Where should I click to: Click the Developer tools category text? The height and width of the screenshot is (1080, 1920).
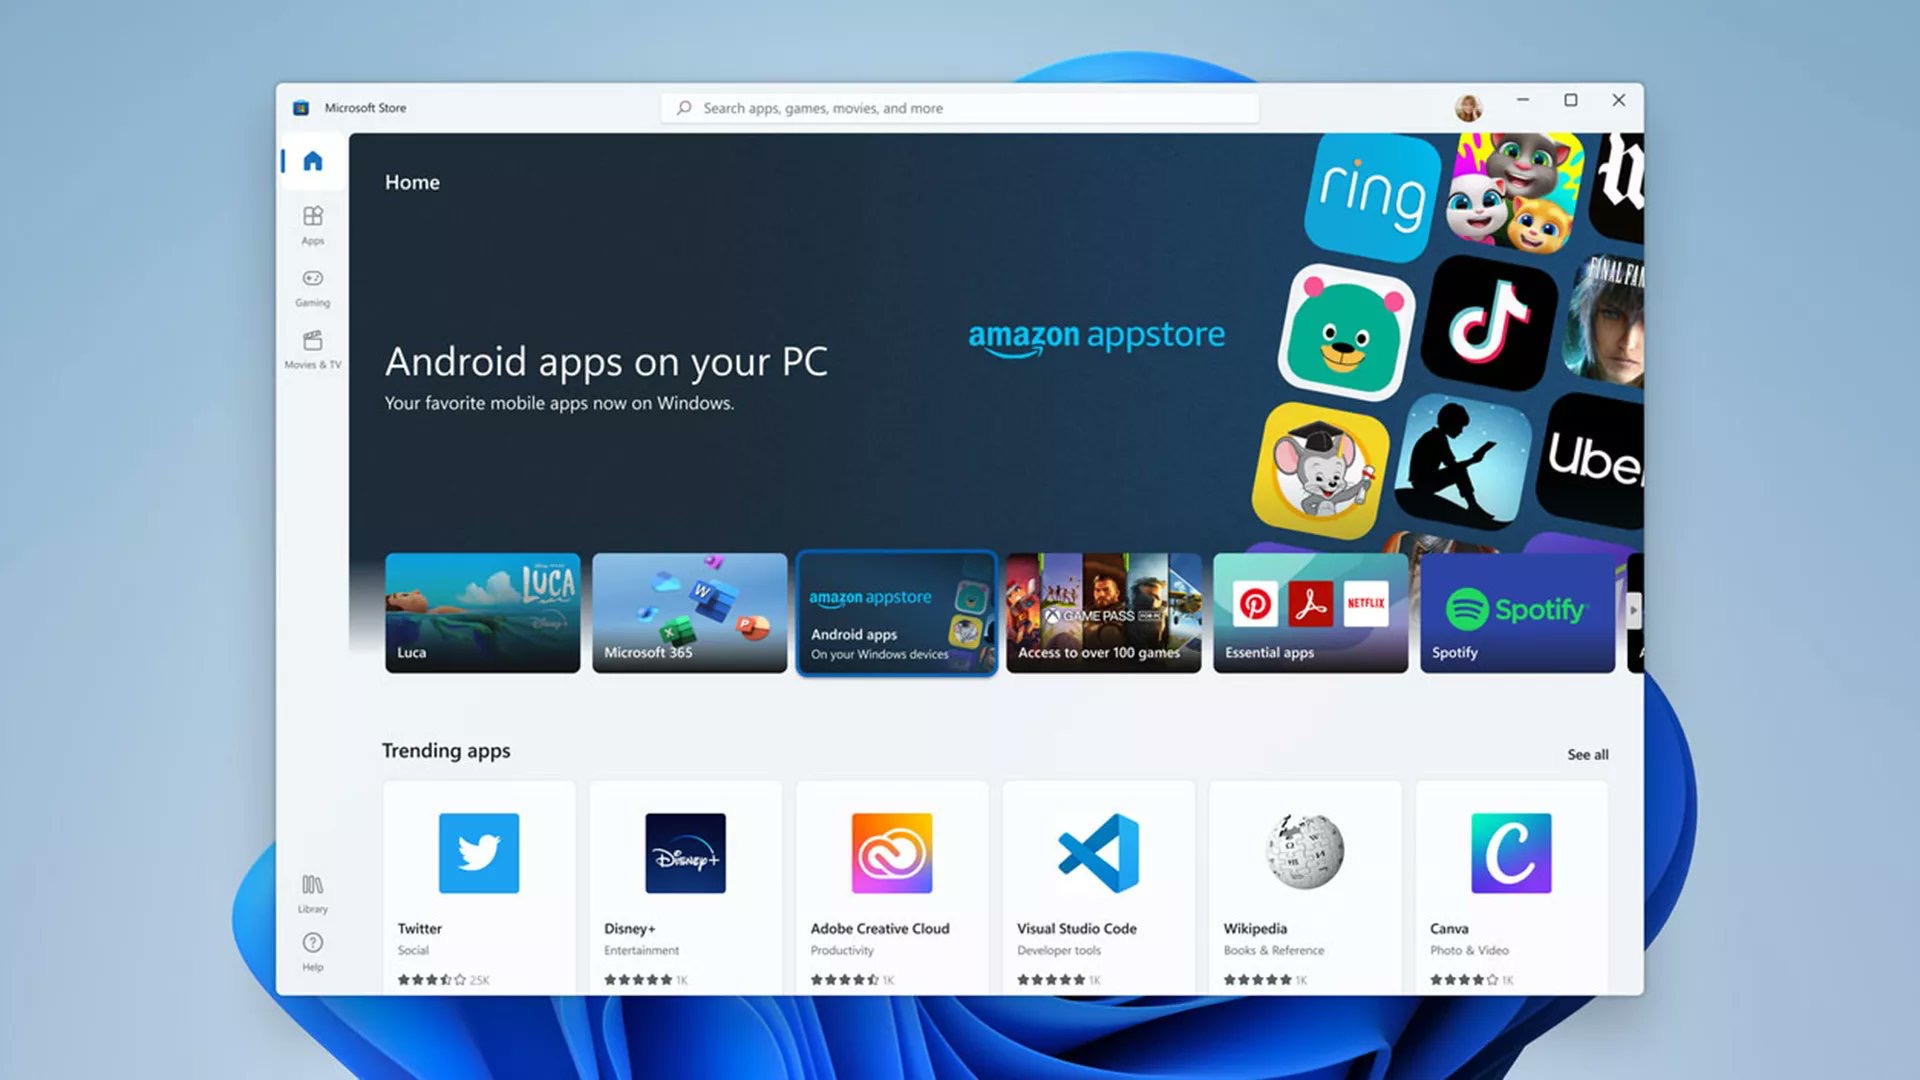coord(1058,951)
